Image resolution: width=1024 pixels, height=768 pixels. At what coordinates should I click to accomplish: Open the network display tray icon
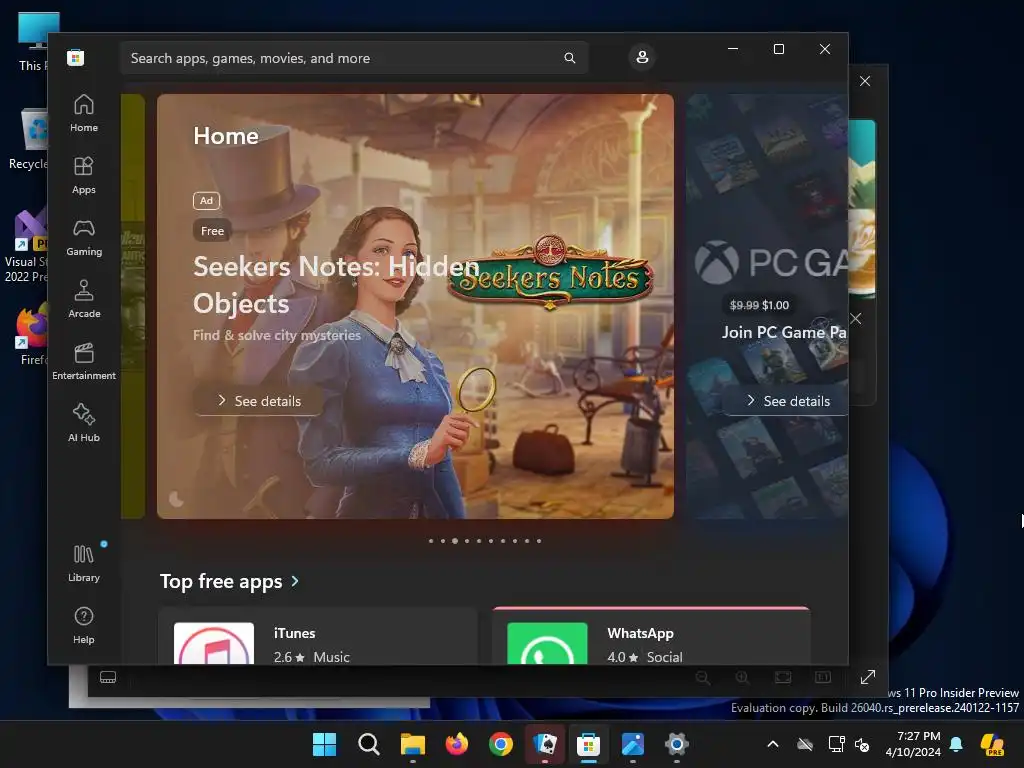coord(836,744)
